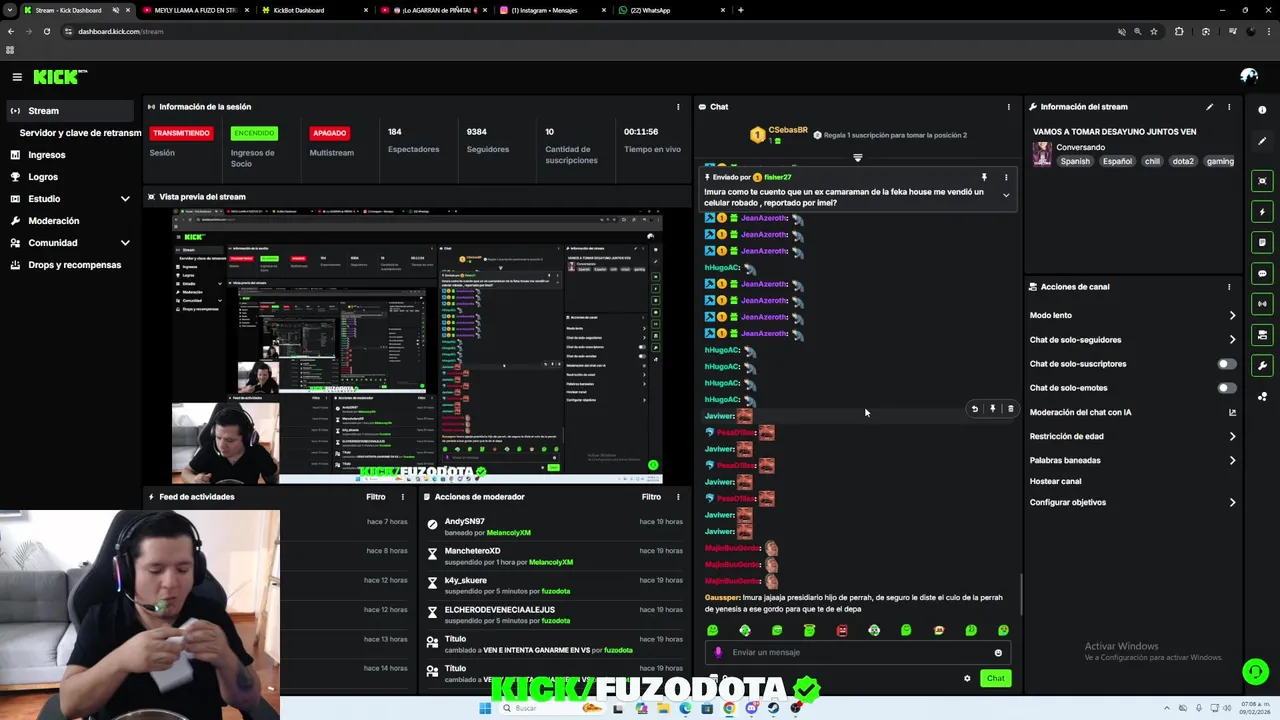The image size is (1280, 720).
Task: Toggle the wrench icon in the right sidebar
Action: click(x=1262, y=366)
